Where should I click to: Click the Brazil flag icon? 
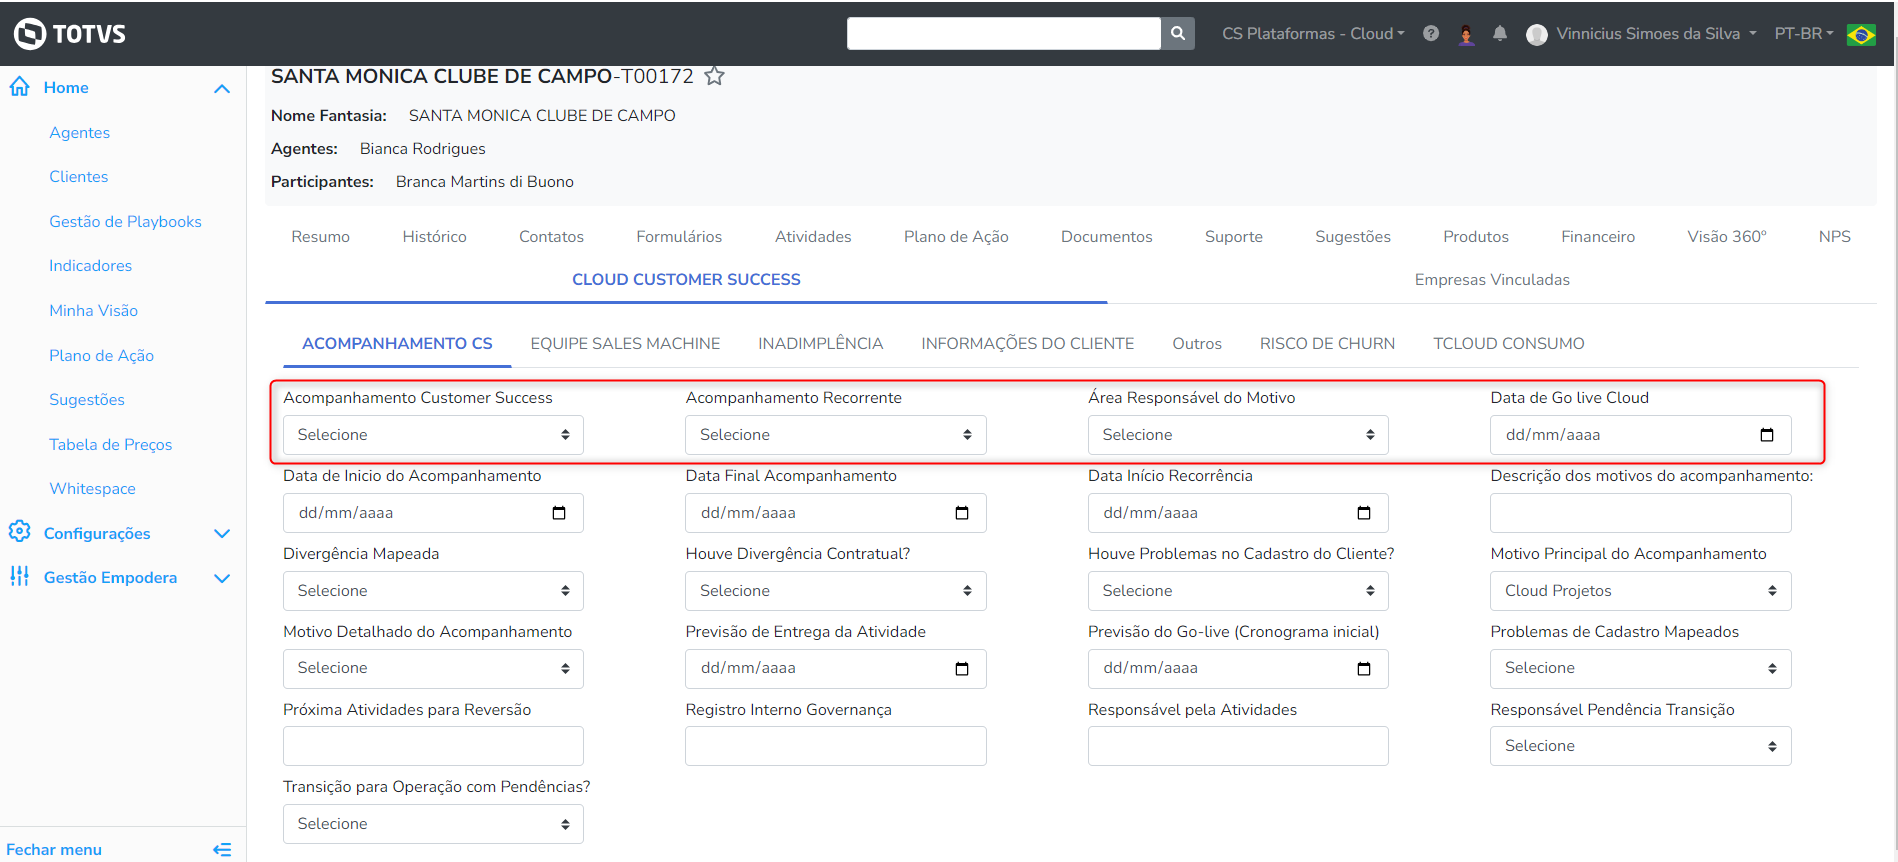(x=1861, y=34)
